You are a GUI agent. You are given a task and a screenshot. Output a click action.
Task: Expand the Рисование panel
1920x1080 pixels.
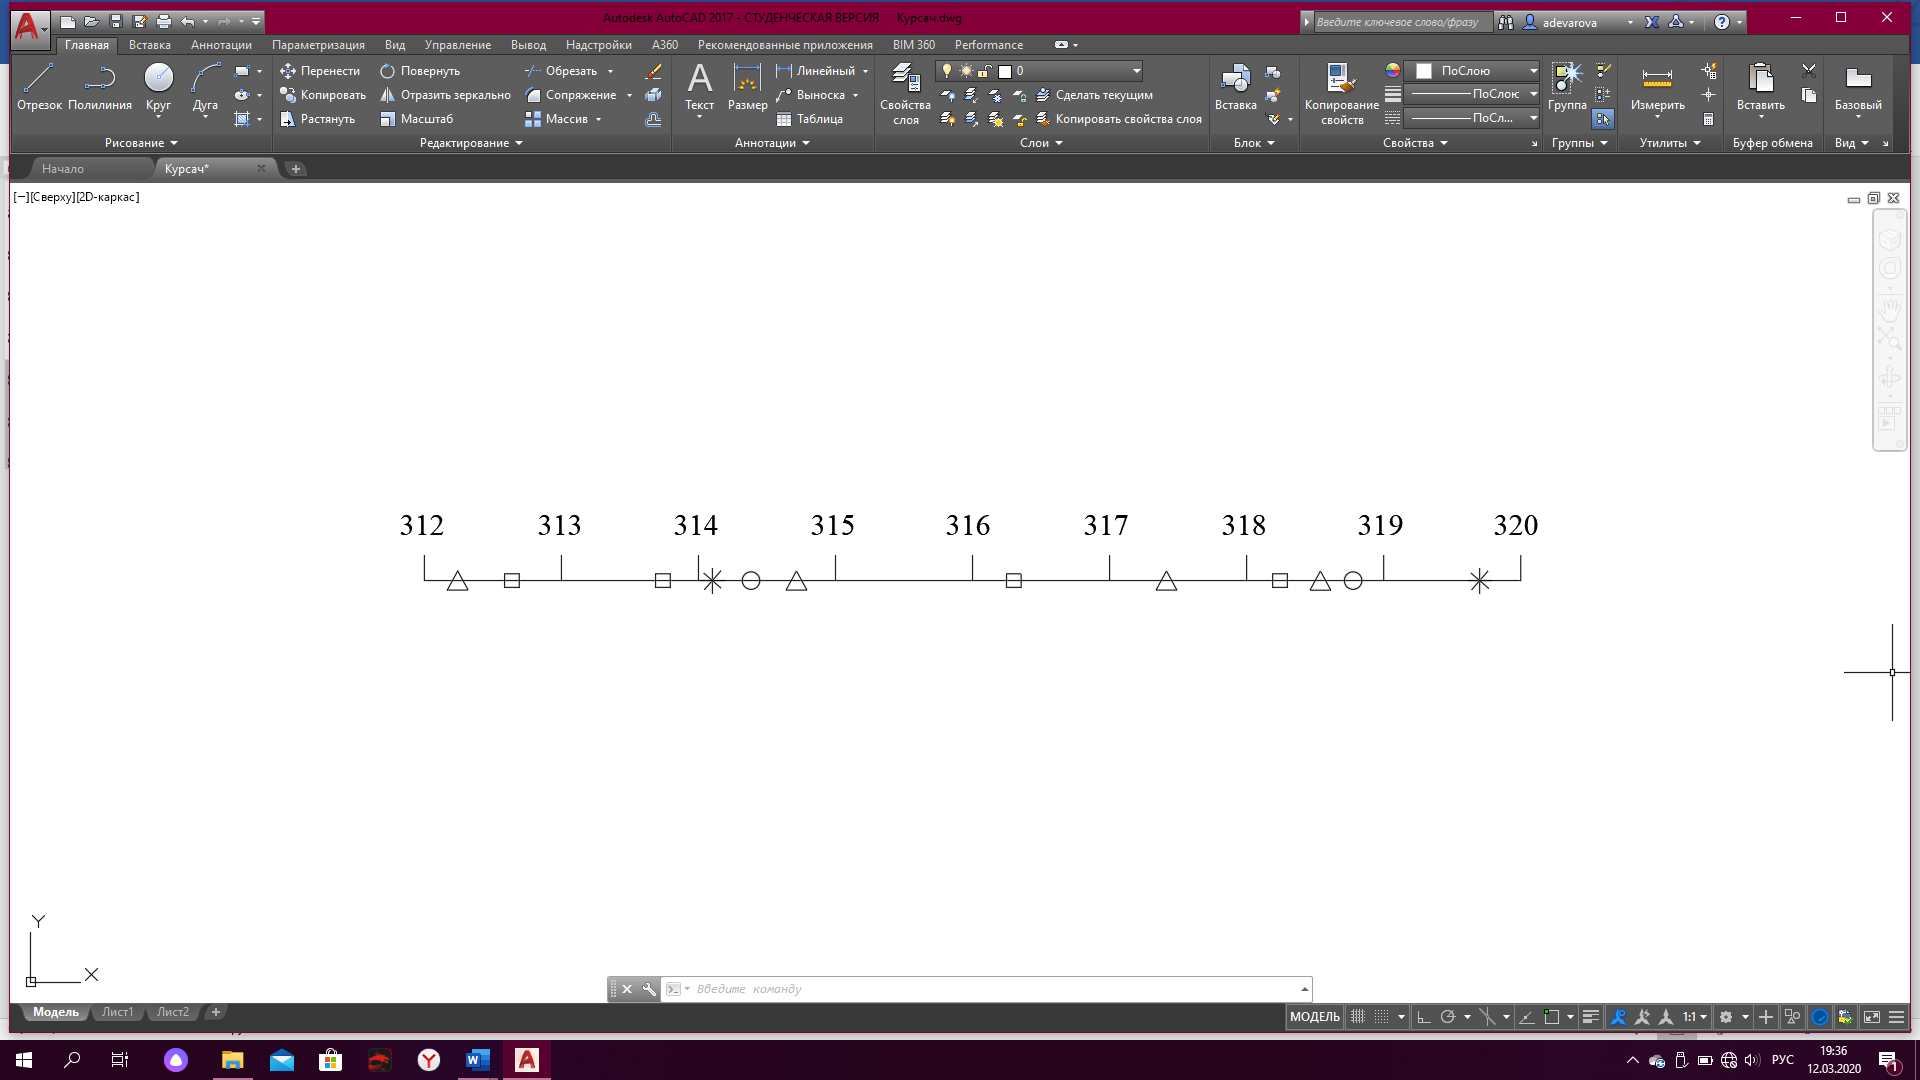(x=140, y=143)
